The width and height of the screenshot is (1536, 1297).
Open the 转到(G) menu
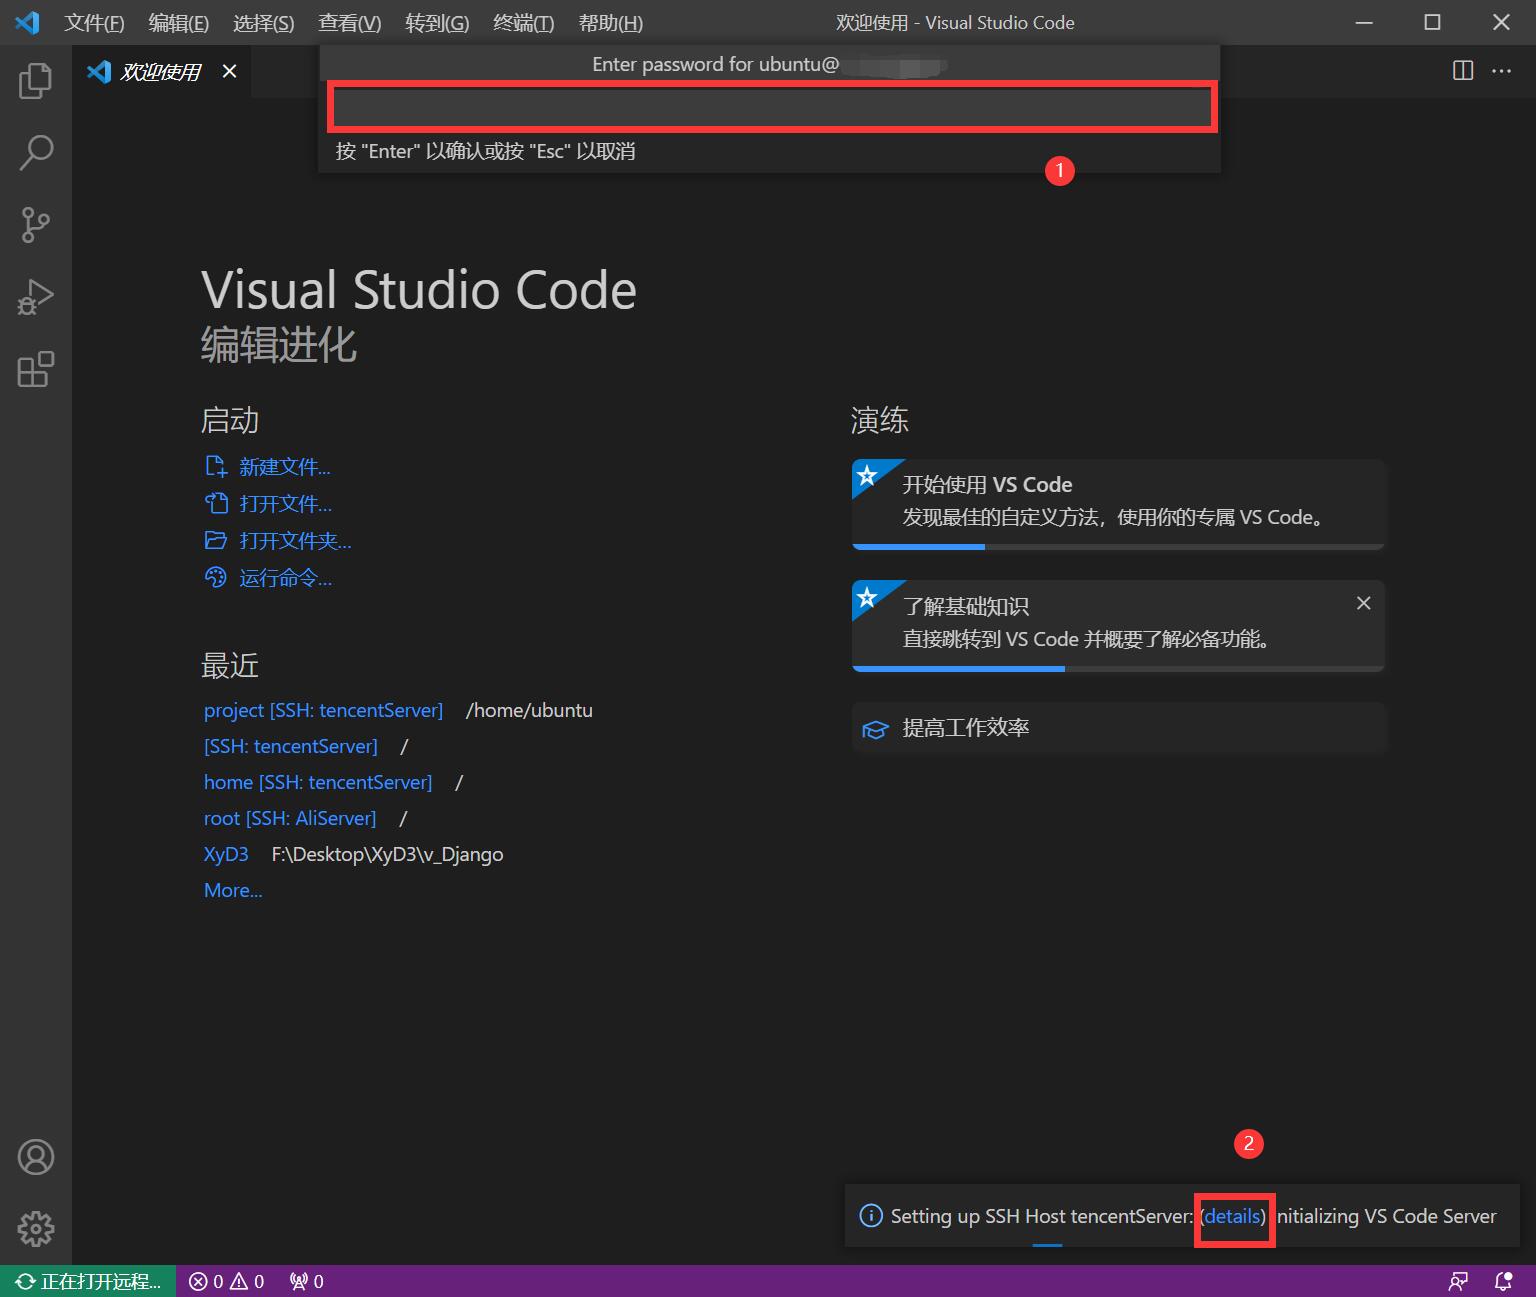pos(437,22)
